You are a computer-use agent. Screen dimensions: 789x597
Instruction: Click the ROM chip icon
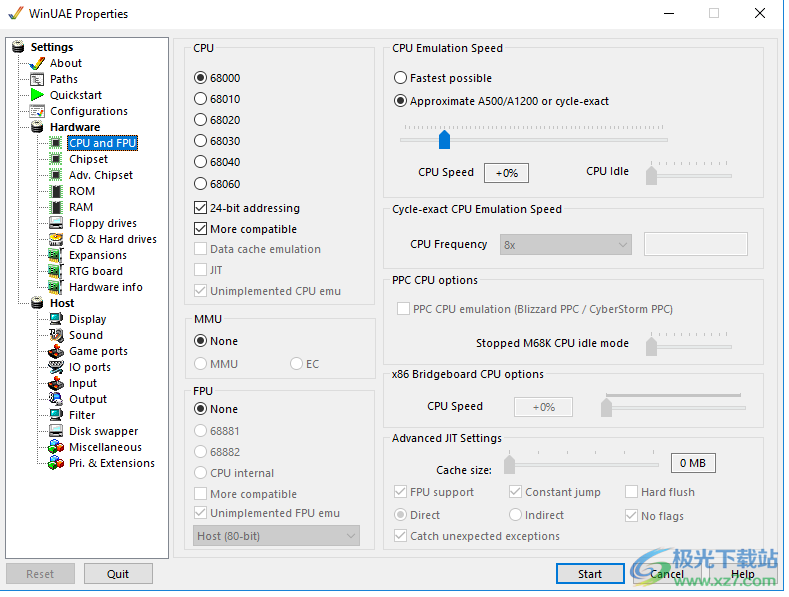(56, 192)
